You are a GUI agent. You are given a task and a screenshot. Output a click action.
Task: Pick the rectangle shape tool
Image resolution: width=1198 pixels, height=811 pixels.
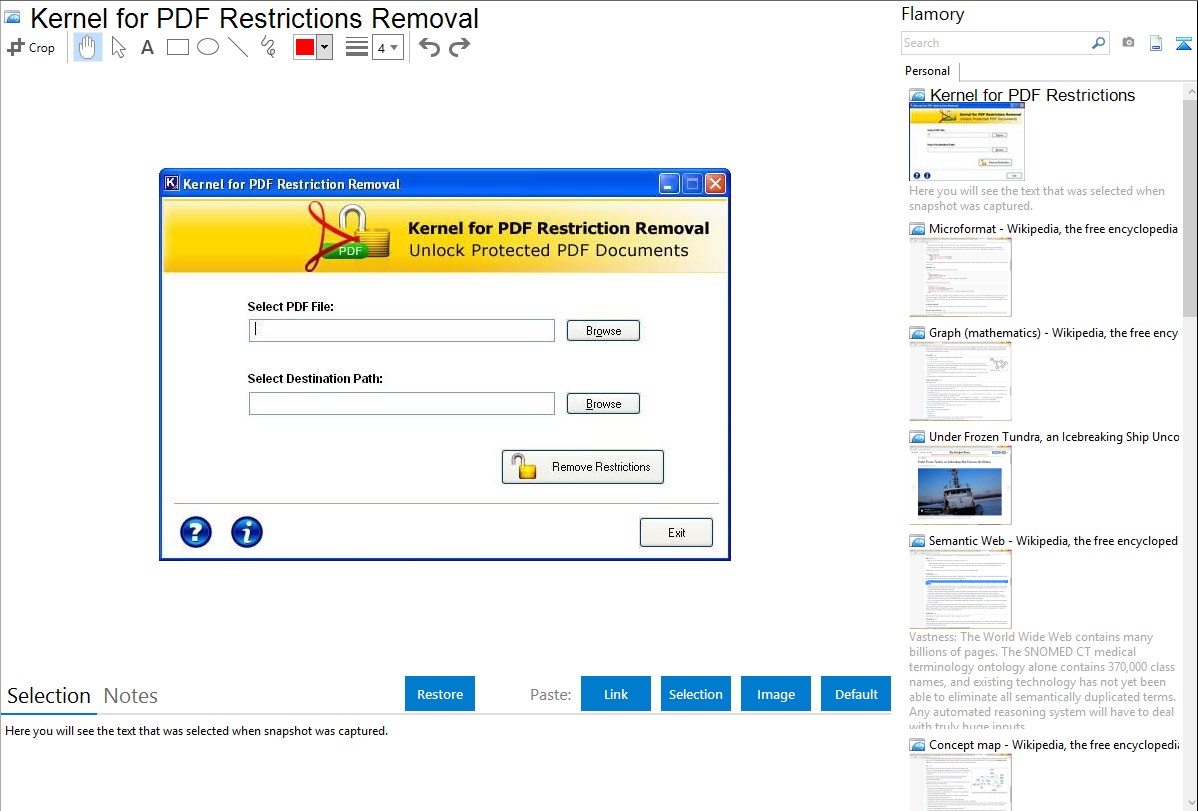(x=177, y=47)
